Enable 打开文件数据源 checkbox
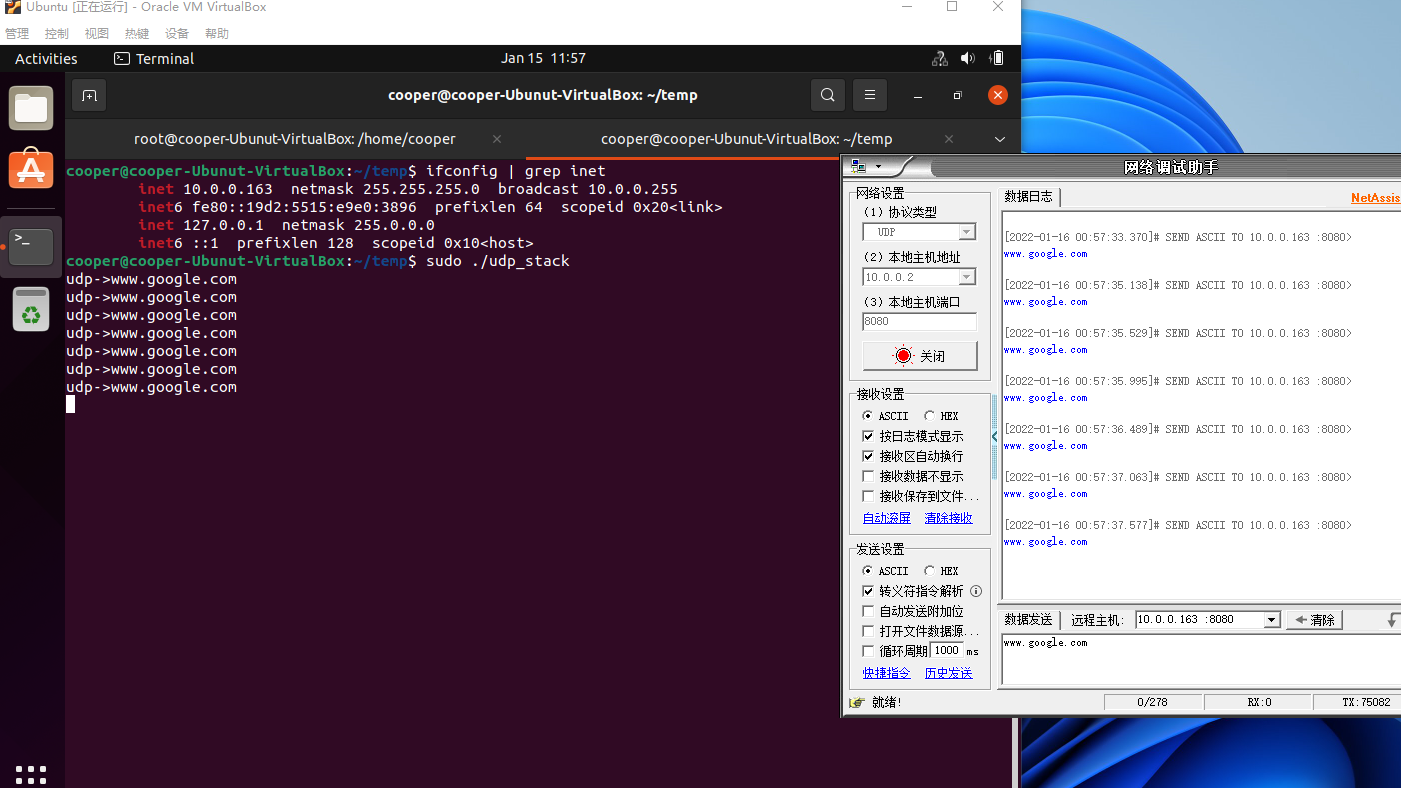This screenshot has width=1401, height=788. (868, 631)
